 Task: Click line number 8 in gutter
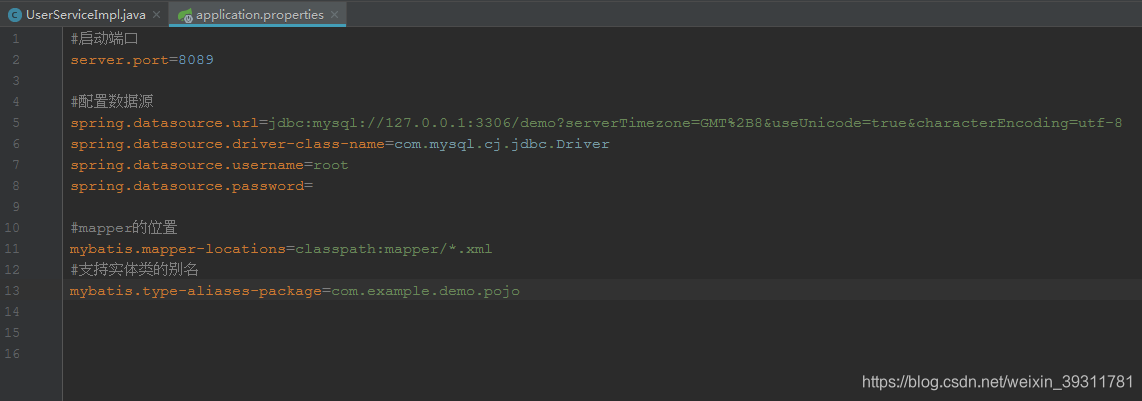tap(16, 186)
